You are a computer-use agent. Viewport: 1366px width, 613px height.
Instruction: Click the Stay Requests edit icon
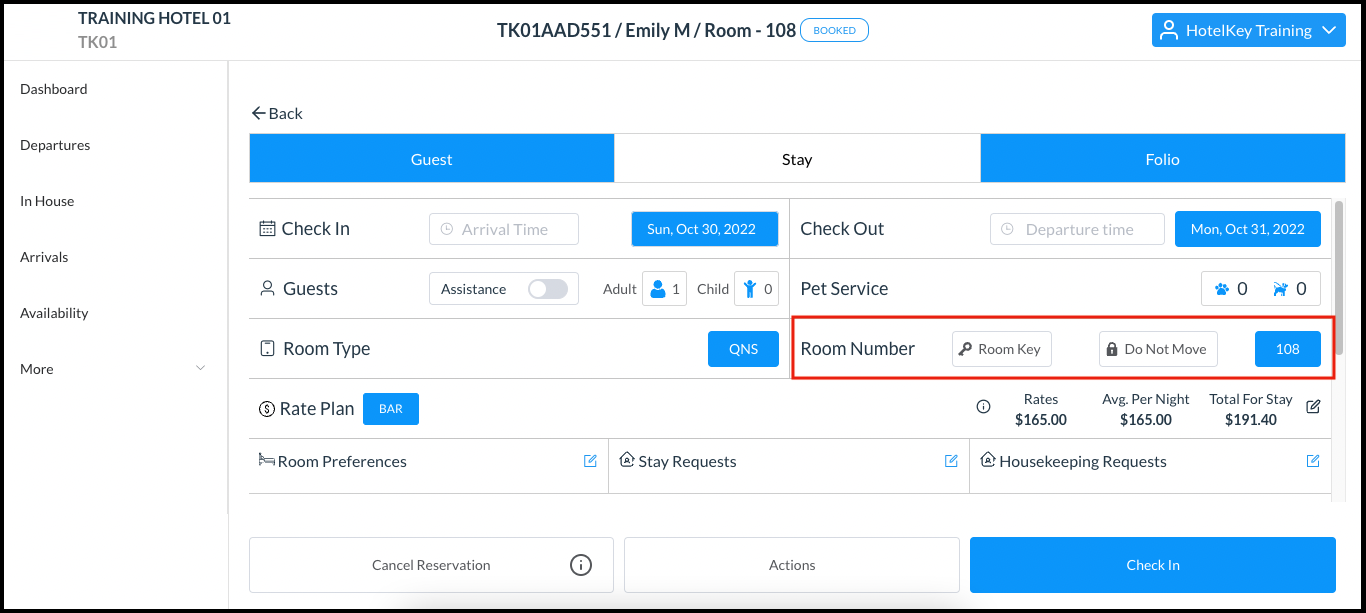point(951,461)
